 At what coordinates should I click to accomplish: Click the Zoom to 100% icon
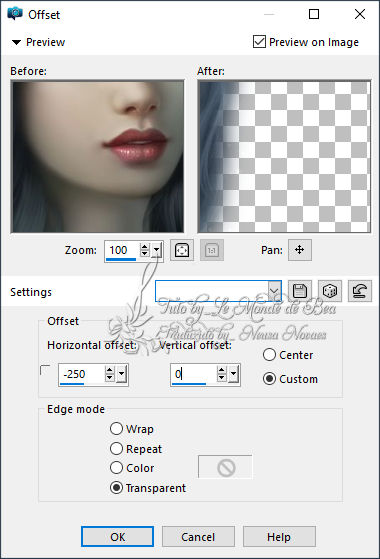pyautogui.click(x=212, y=250)
